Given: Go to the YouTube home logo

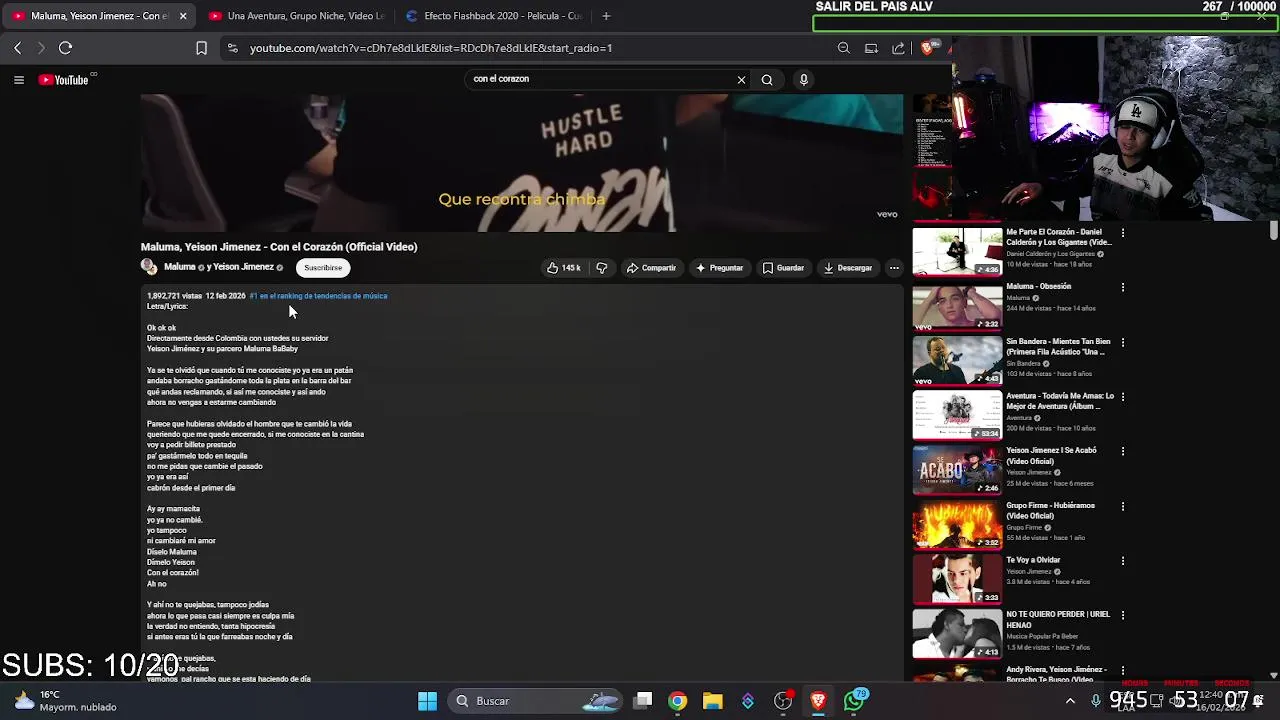Looking at the screenshot, I should click(x=64, y=80).
